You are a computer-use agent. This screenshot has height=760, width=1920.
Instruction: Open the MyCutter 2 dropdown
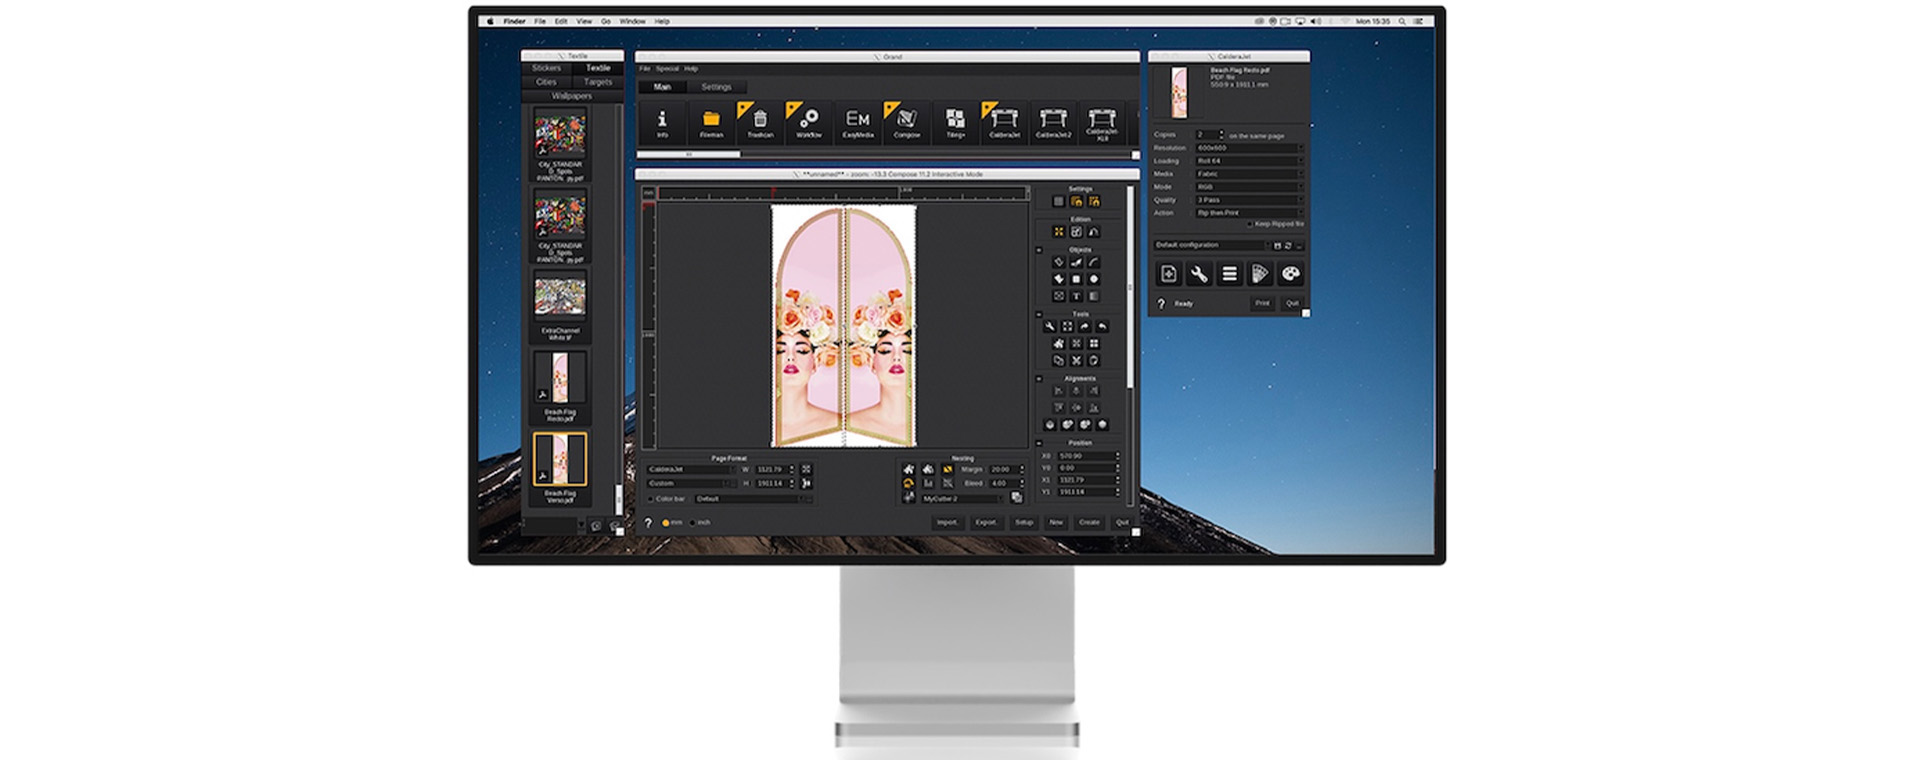point(961,498)
